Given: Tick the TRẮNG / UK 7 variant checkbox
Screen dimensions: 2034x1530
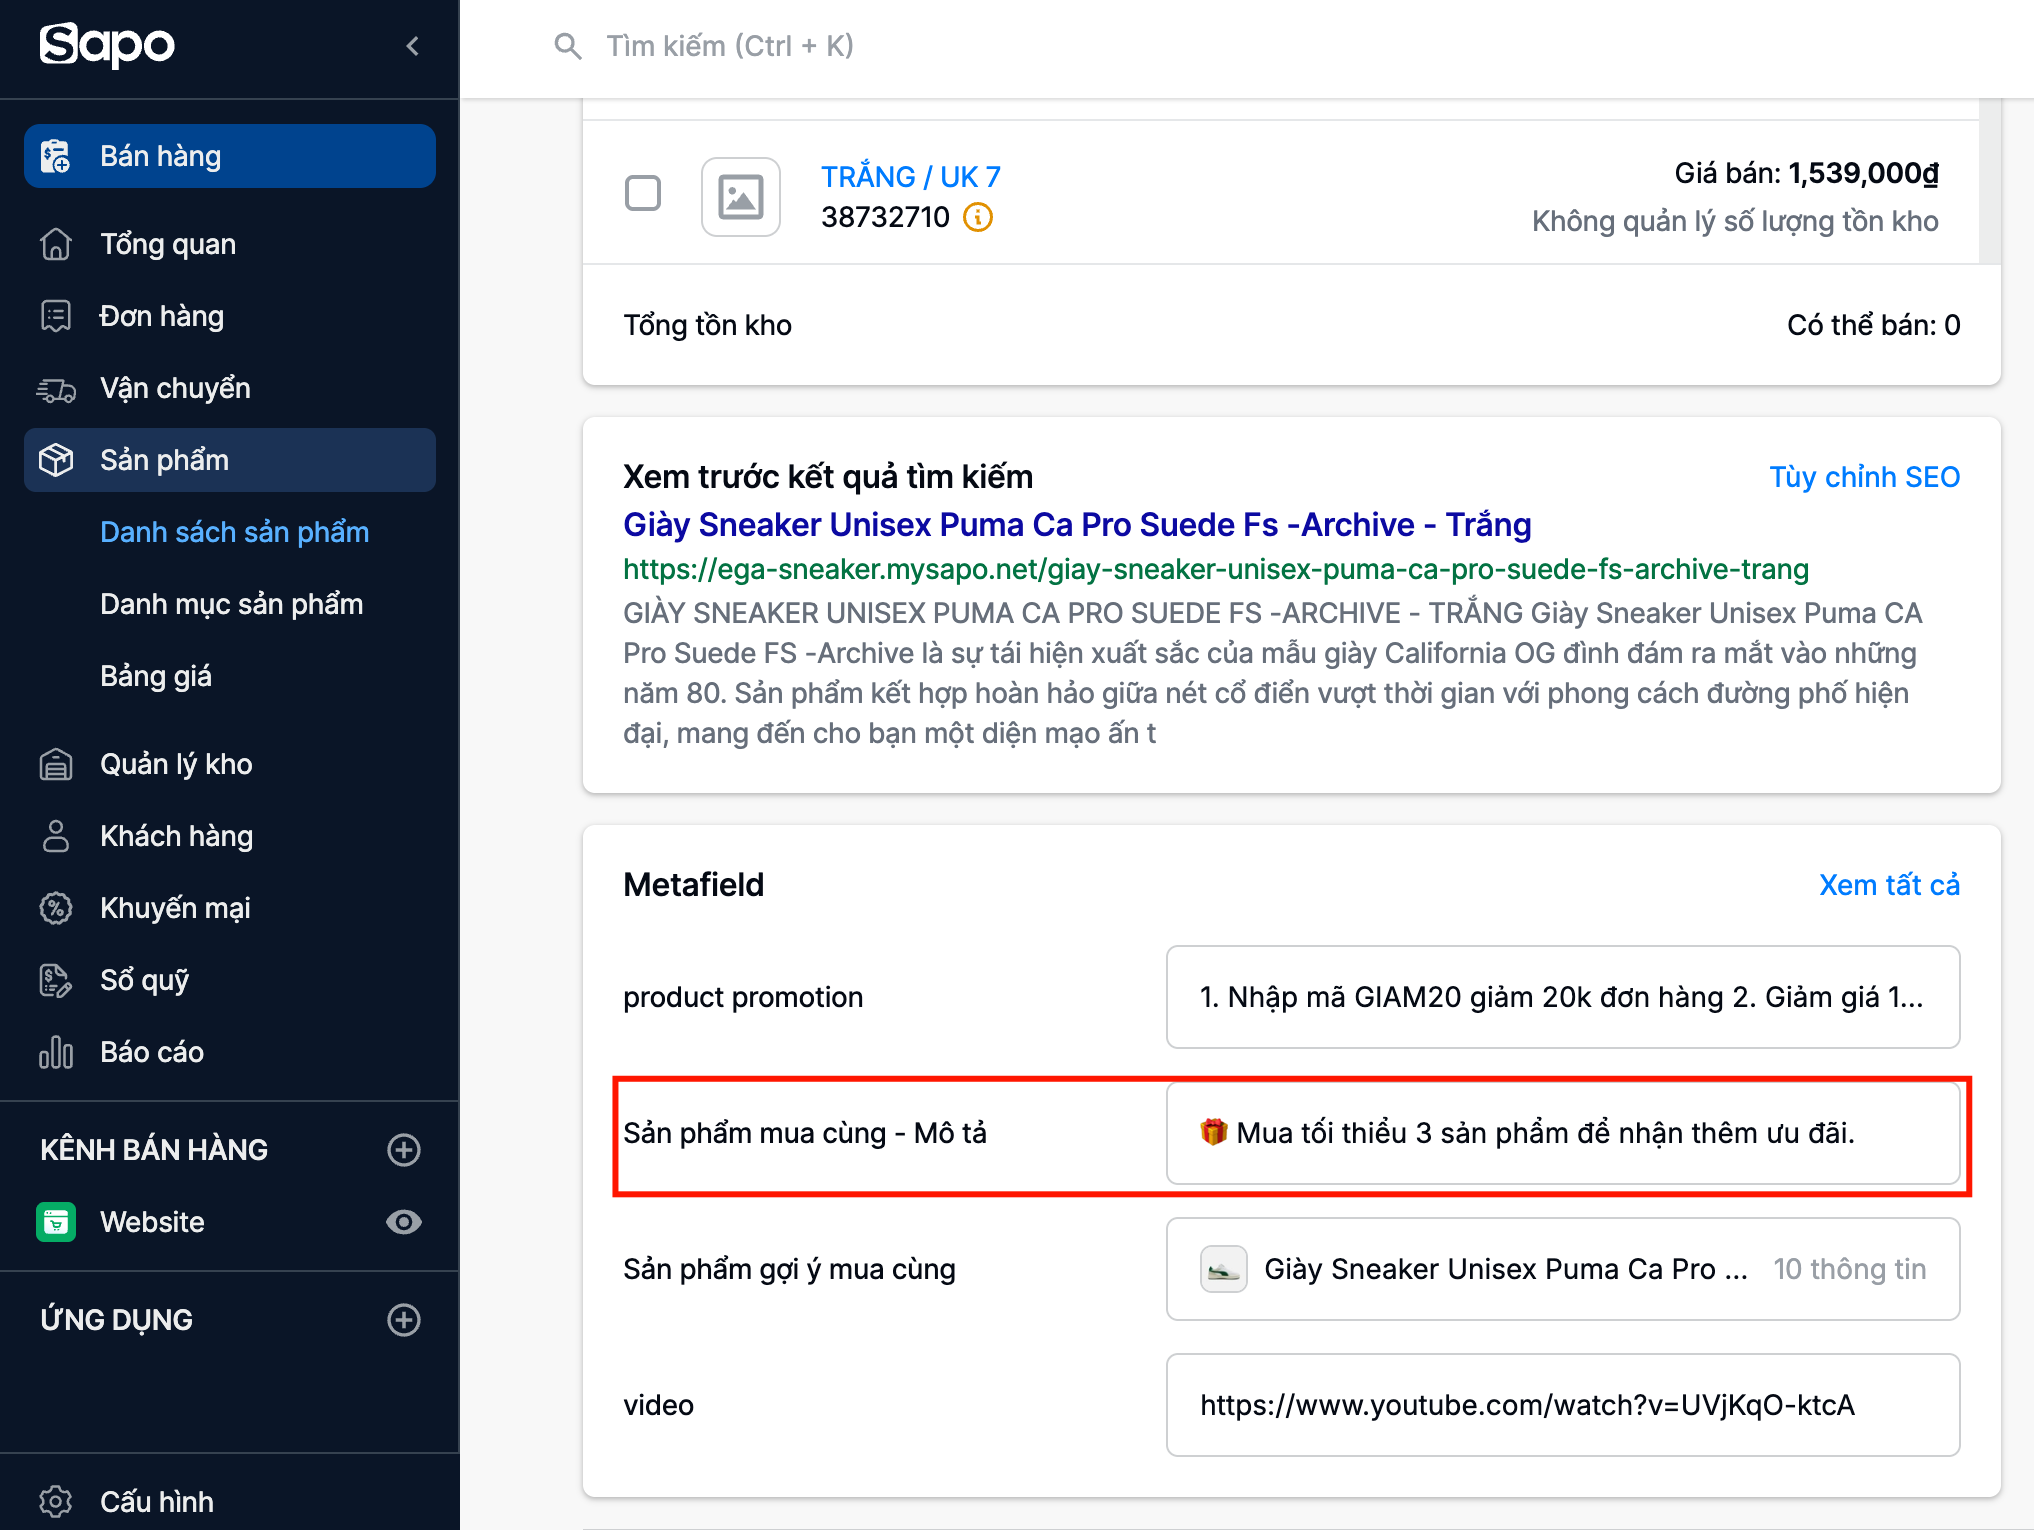Looking at the screenshot, I should point(643,193).
